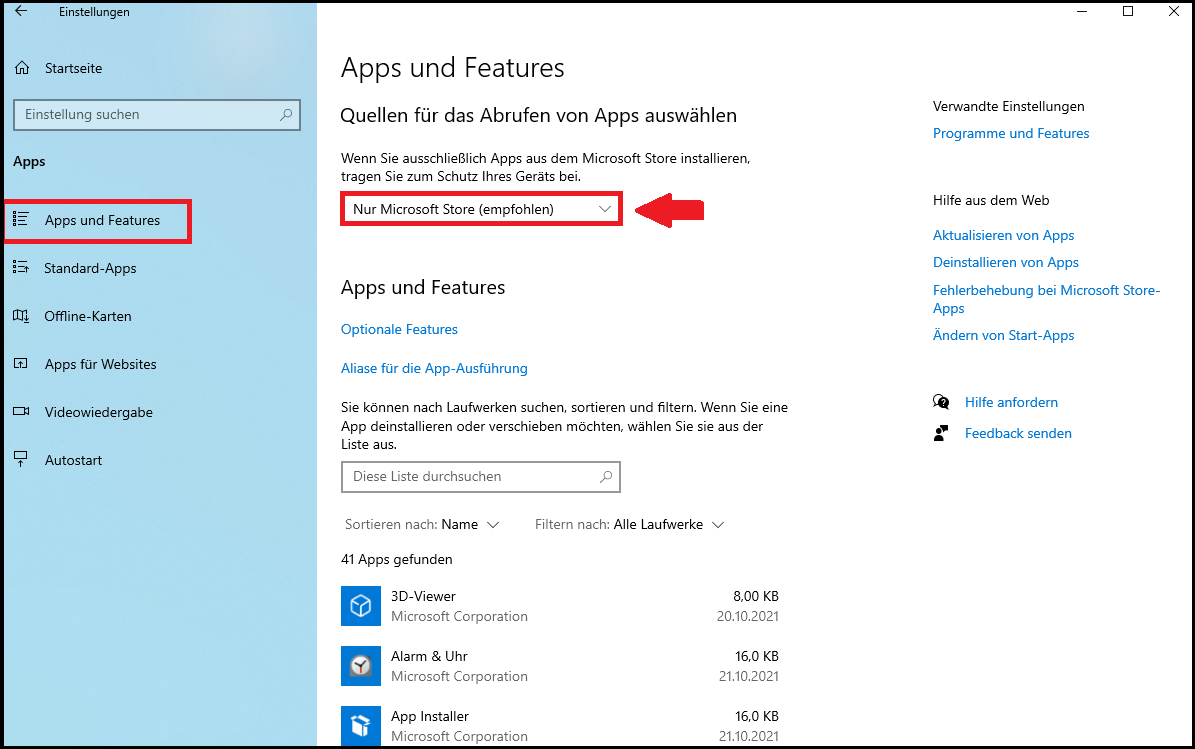1195x749 pixels.
Task: Click the Feedback senden link
Action: coord(1018,434)
